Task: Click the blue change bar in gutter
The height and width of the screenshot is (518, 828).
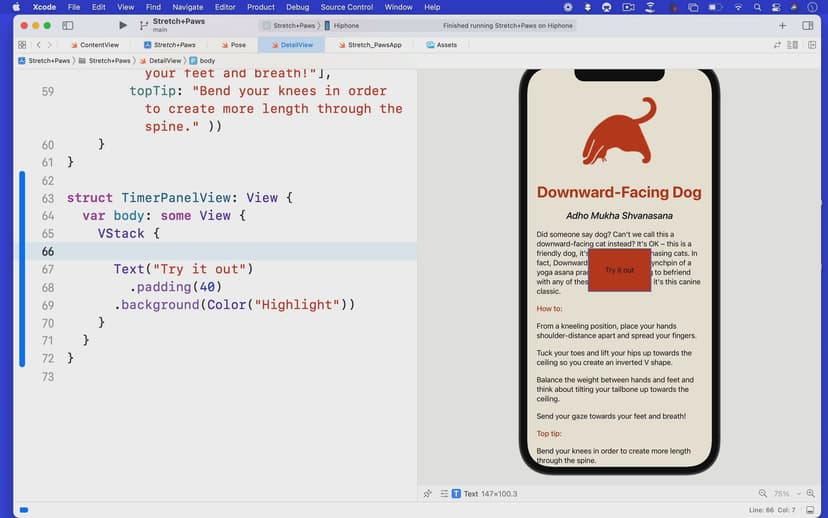Action: [x=21, y=270]
